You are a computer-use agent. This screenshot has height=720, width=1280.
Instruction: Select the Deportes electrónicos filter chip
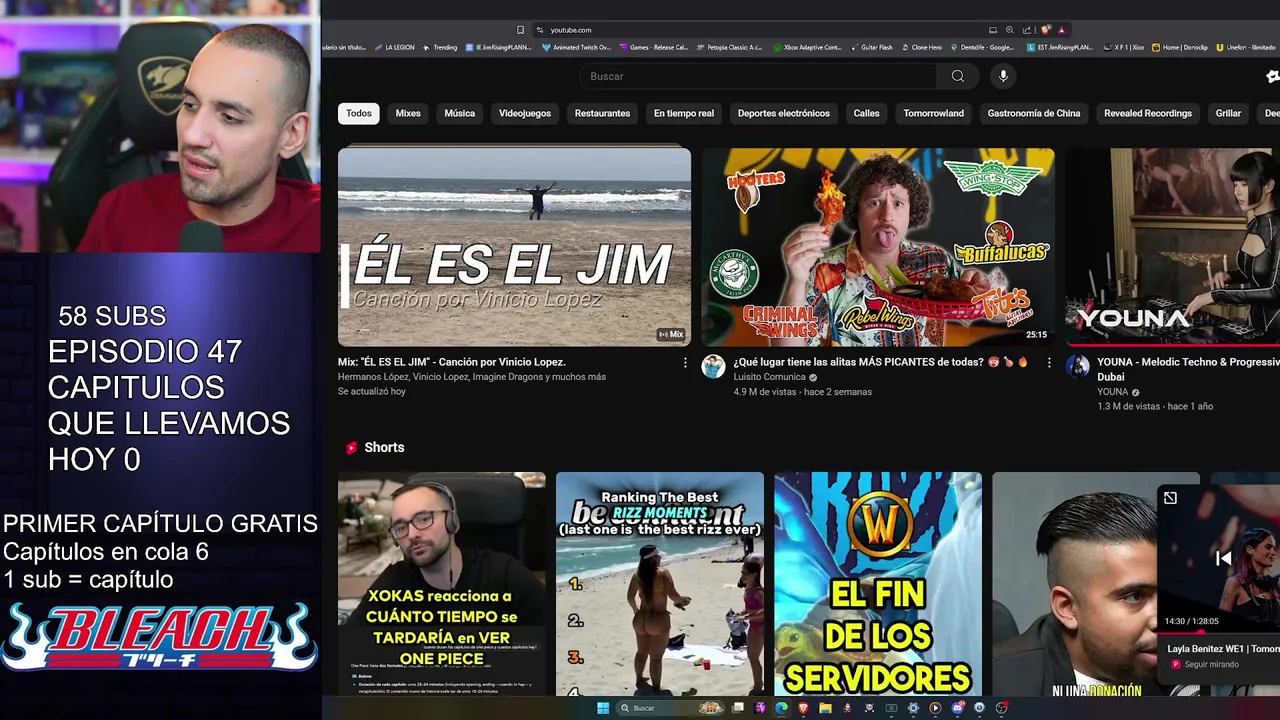784,114
